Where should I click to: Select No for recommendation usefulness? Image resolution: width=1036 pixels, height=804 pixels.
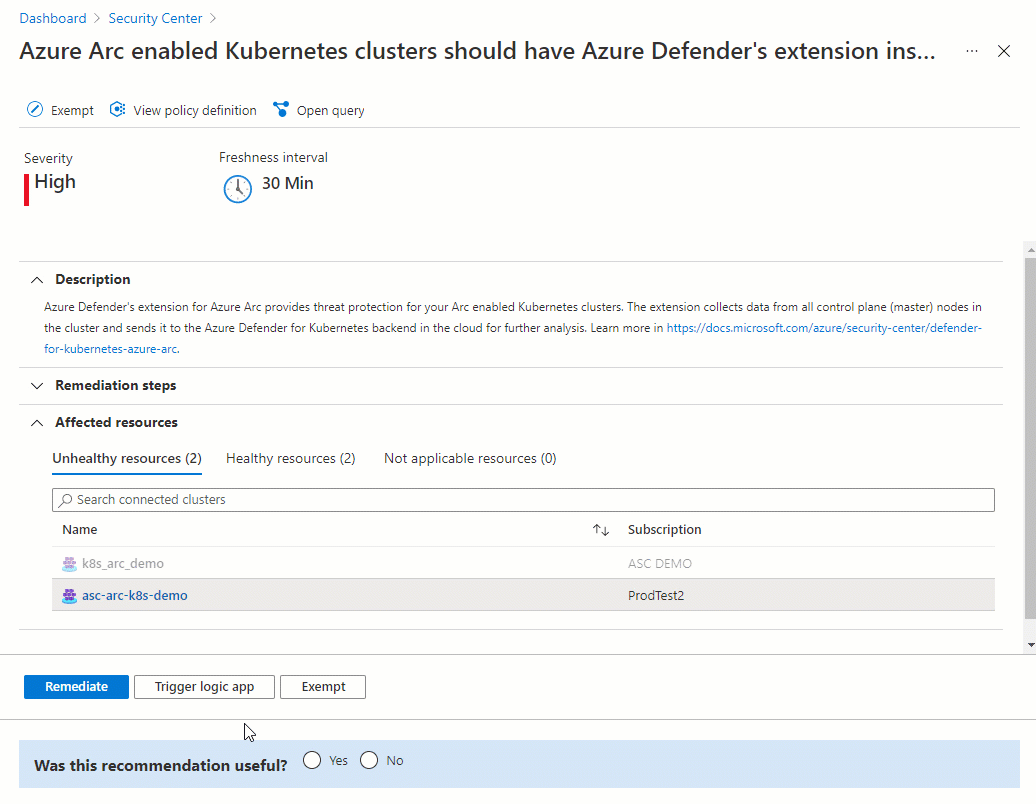[369, 760]
